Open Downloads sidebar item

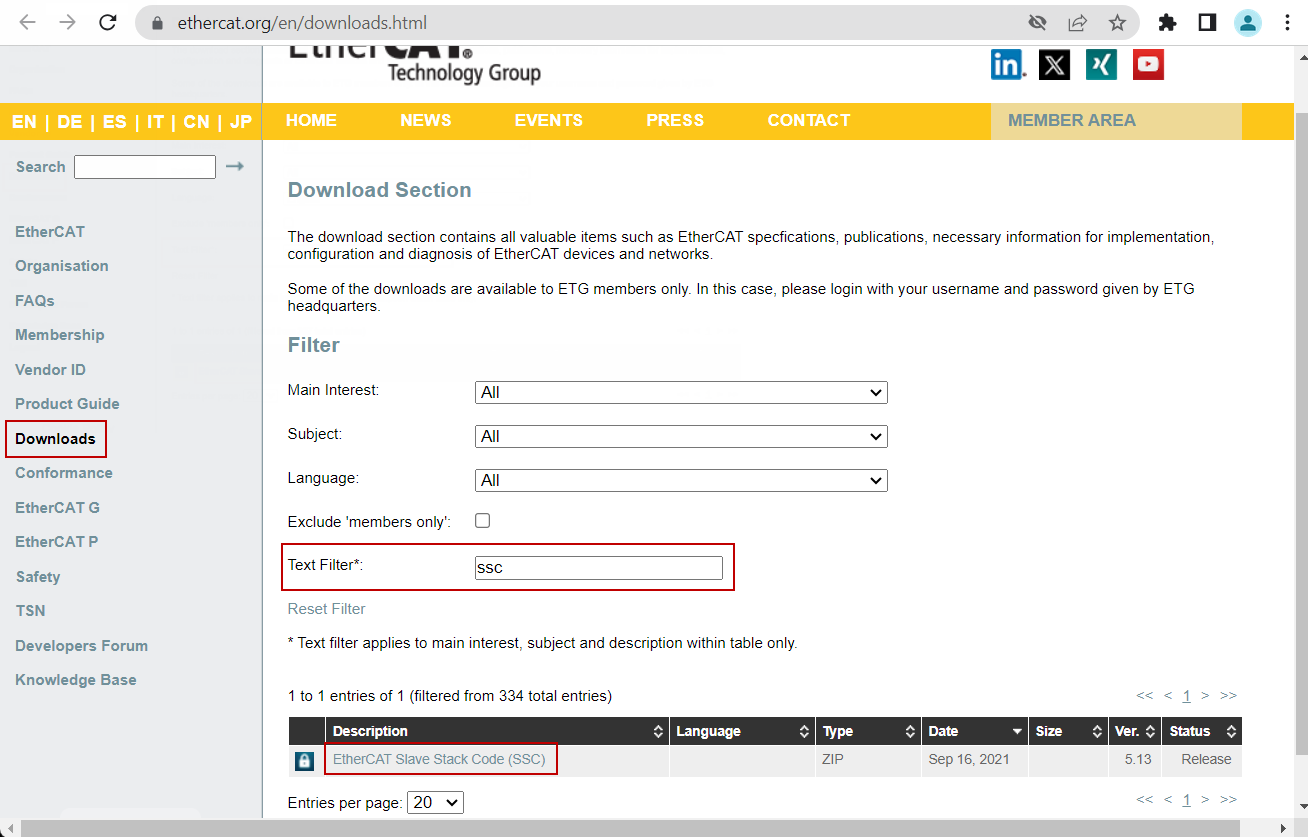click(x=55, y=439)
